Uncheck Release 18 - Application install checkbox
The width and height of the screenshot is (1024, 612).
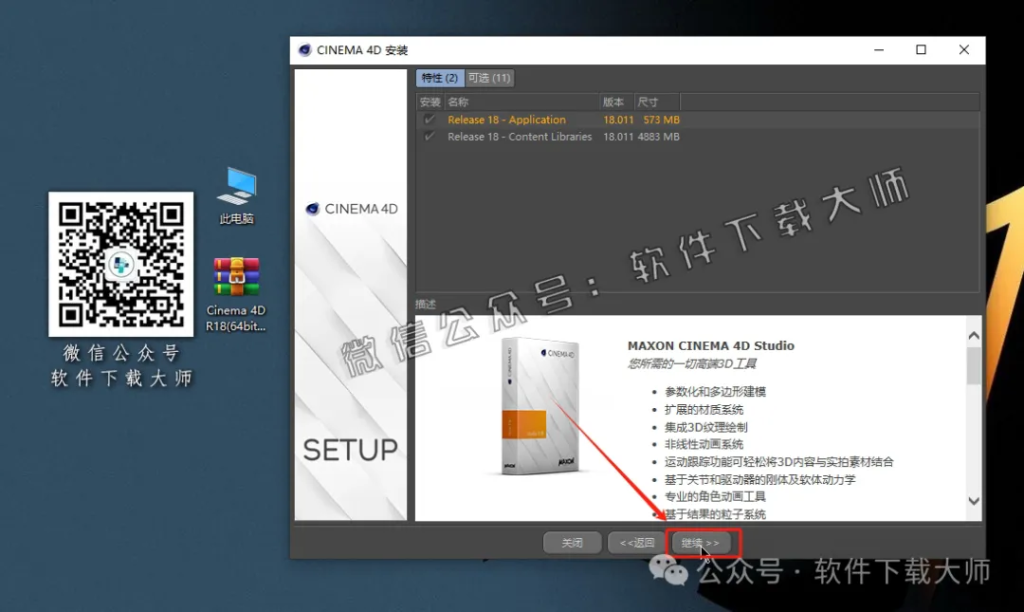click(x=428, y=118)
